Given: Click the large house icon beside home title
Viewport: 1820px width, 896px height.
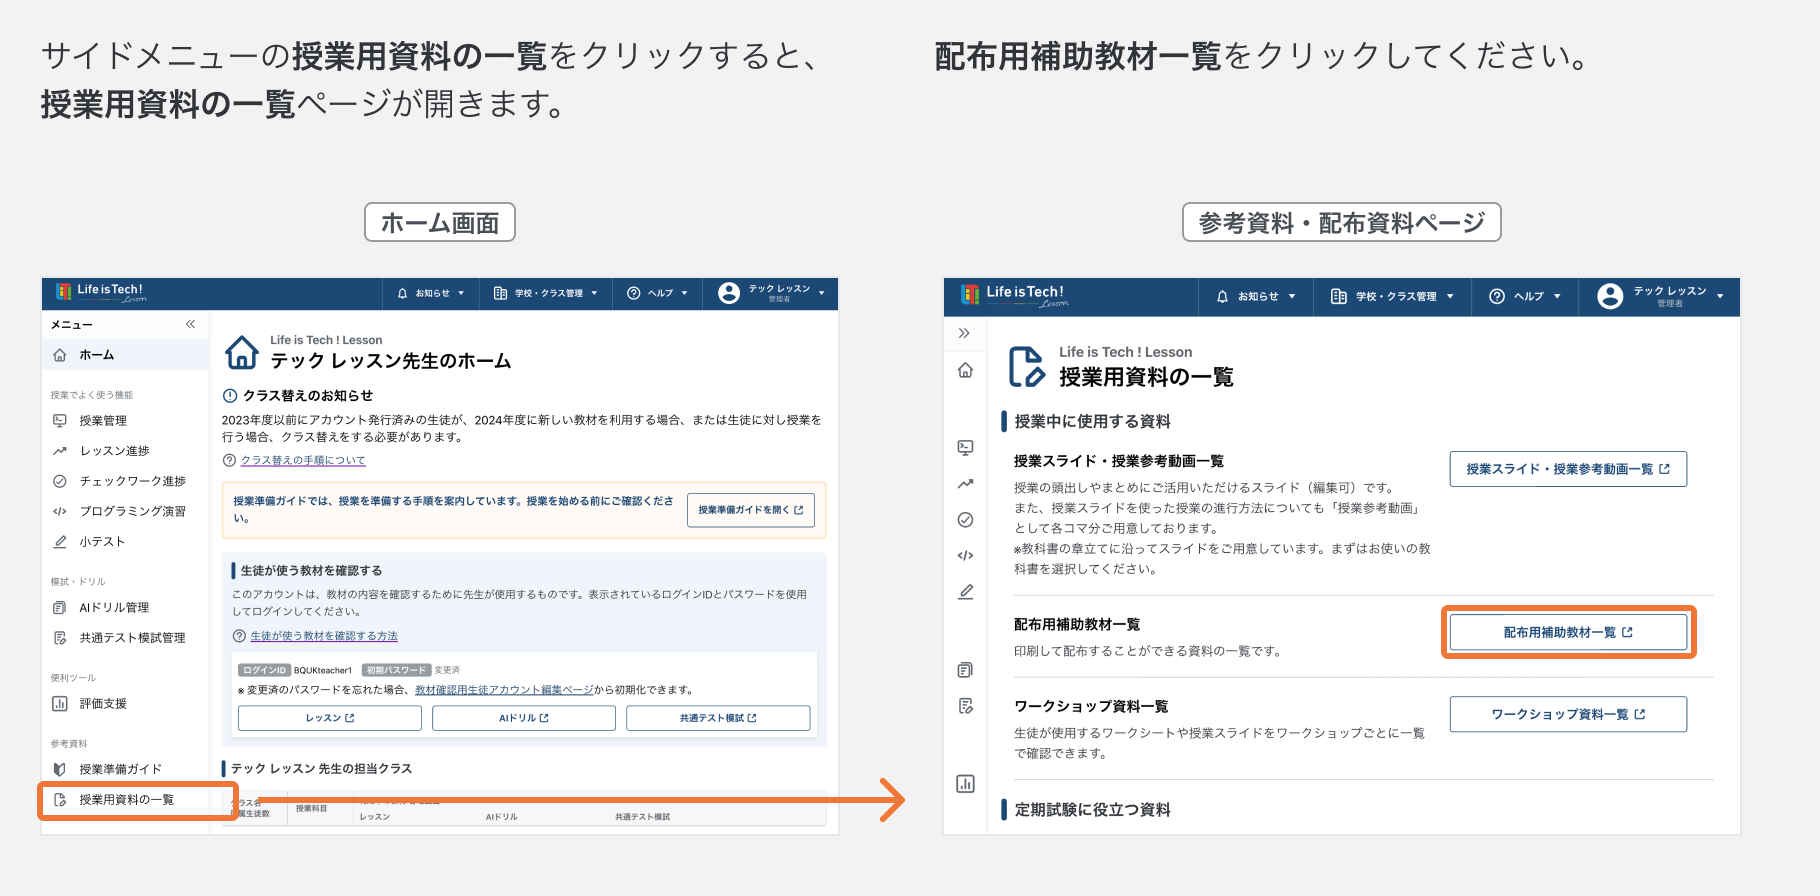Looking at the screenshot, I should 242,352.
